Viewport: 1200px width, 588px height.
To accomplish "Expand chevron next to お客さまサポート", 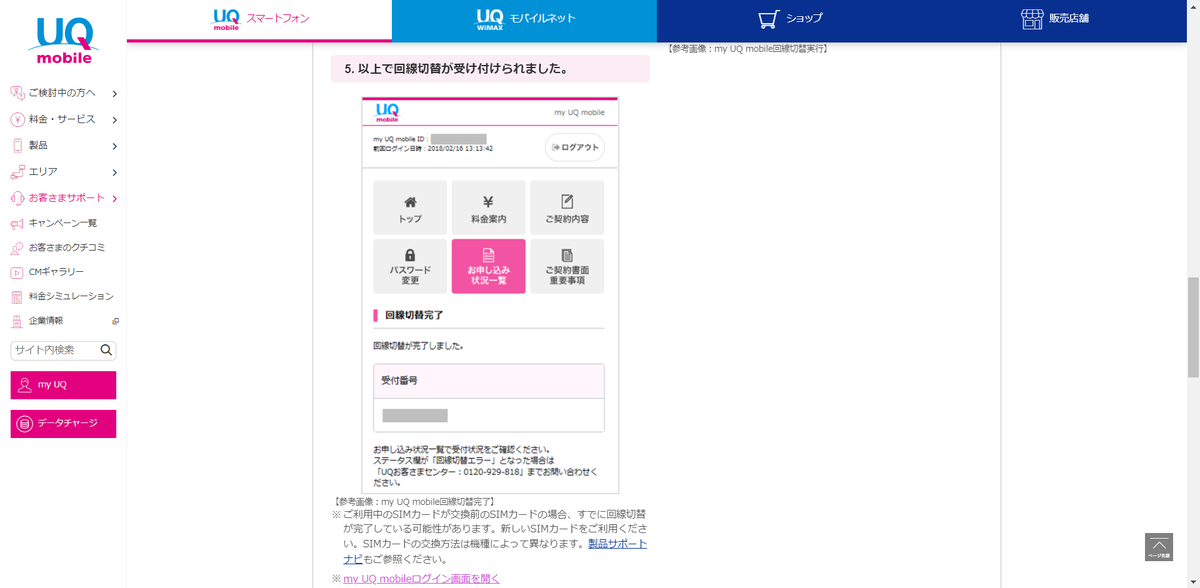I will pyautogui.click(x=115, y=198).
